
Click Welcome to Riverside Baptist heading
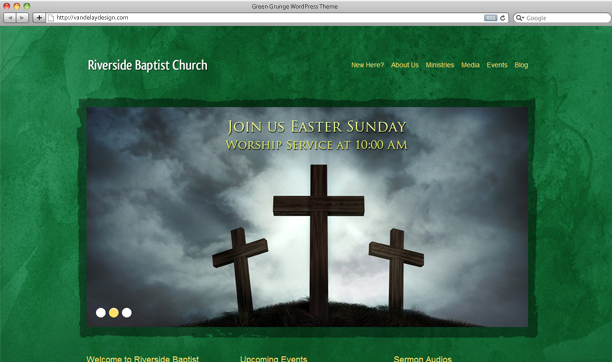[142, 358]
